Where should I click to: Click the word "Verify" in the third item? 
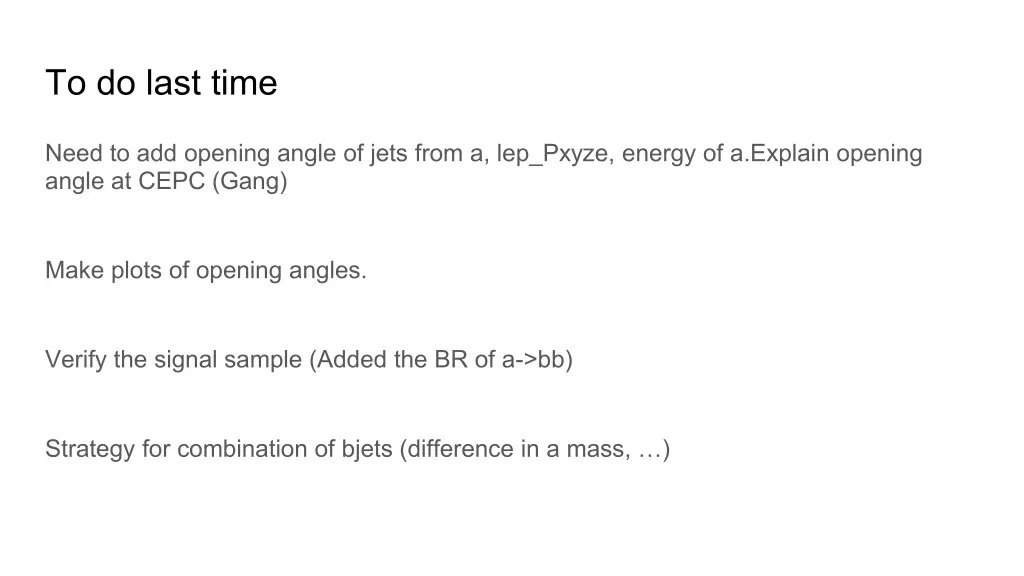(75, 360)
